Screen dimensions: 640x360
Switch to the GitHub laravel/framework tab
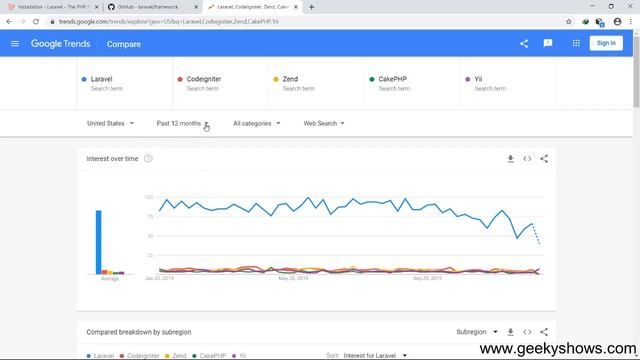pyautogui.click(x=152, y=7)
